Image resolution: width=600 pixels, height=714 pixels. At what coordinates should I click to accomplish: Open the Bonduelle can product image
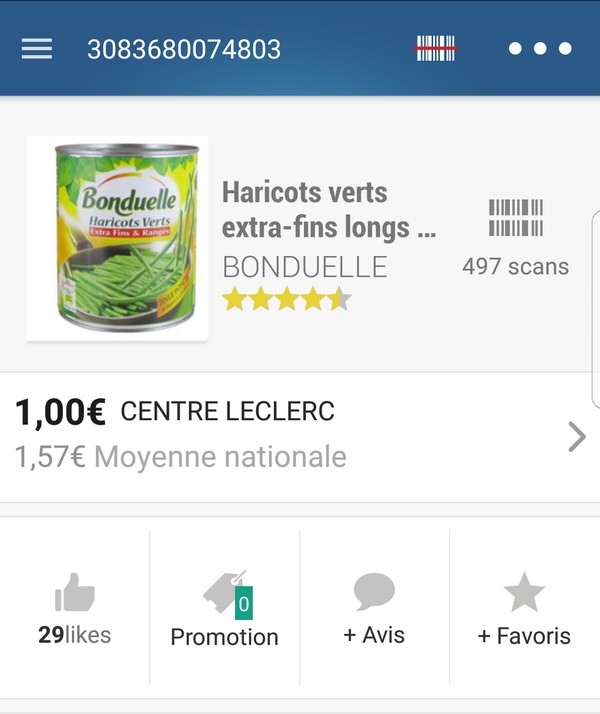click(x=117, y=238)
